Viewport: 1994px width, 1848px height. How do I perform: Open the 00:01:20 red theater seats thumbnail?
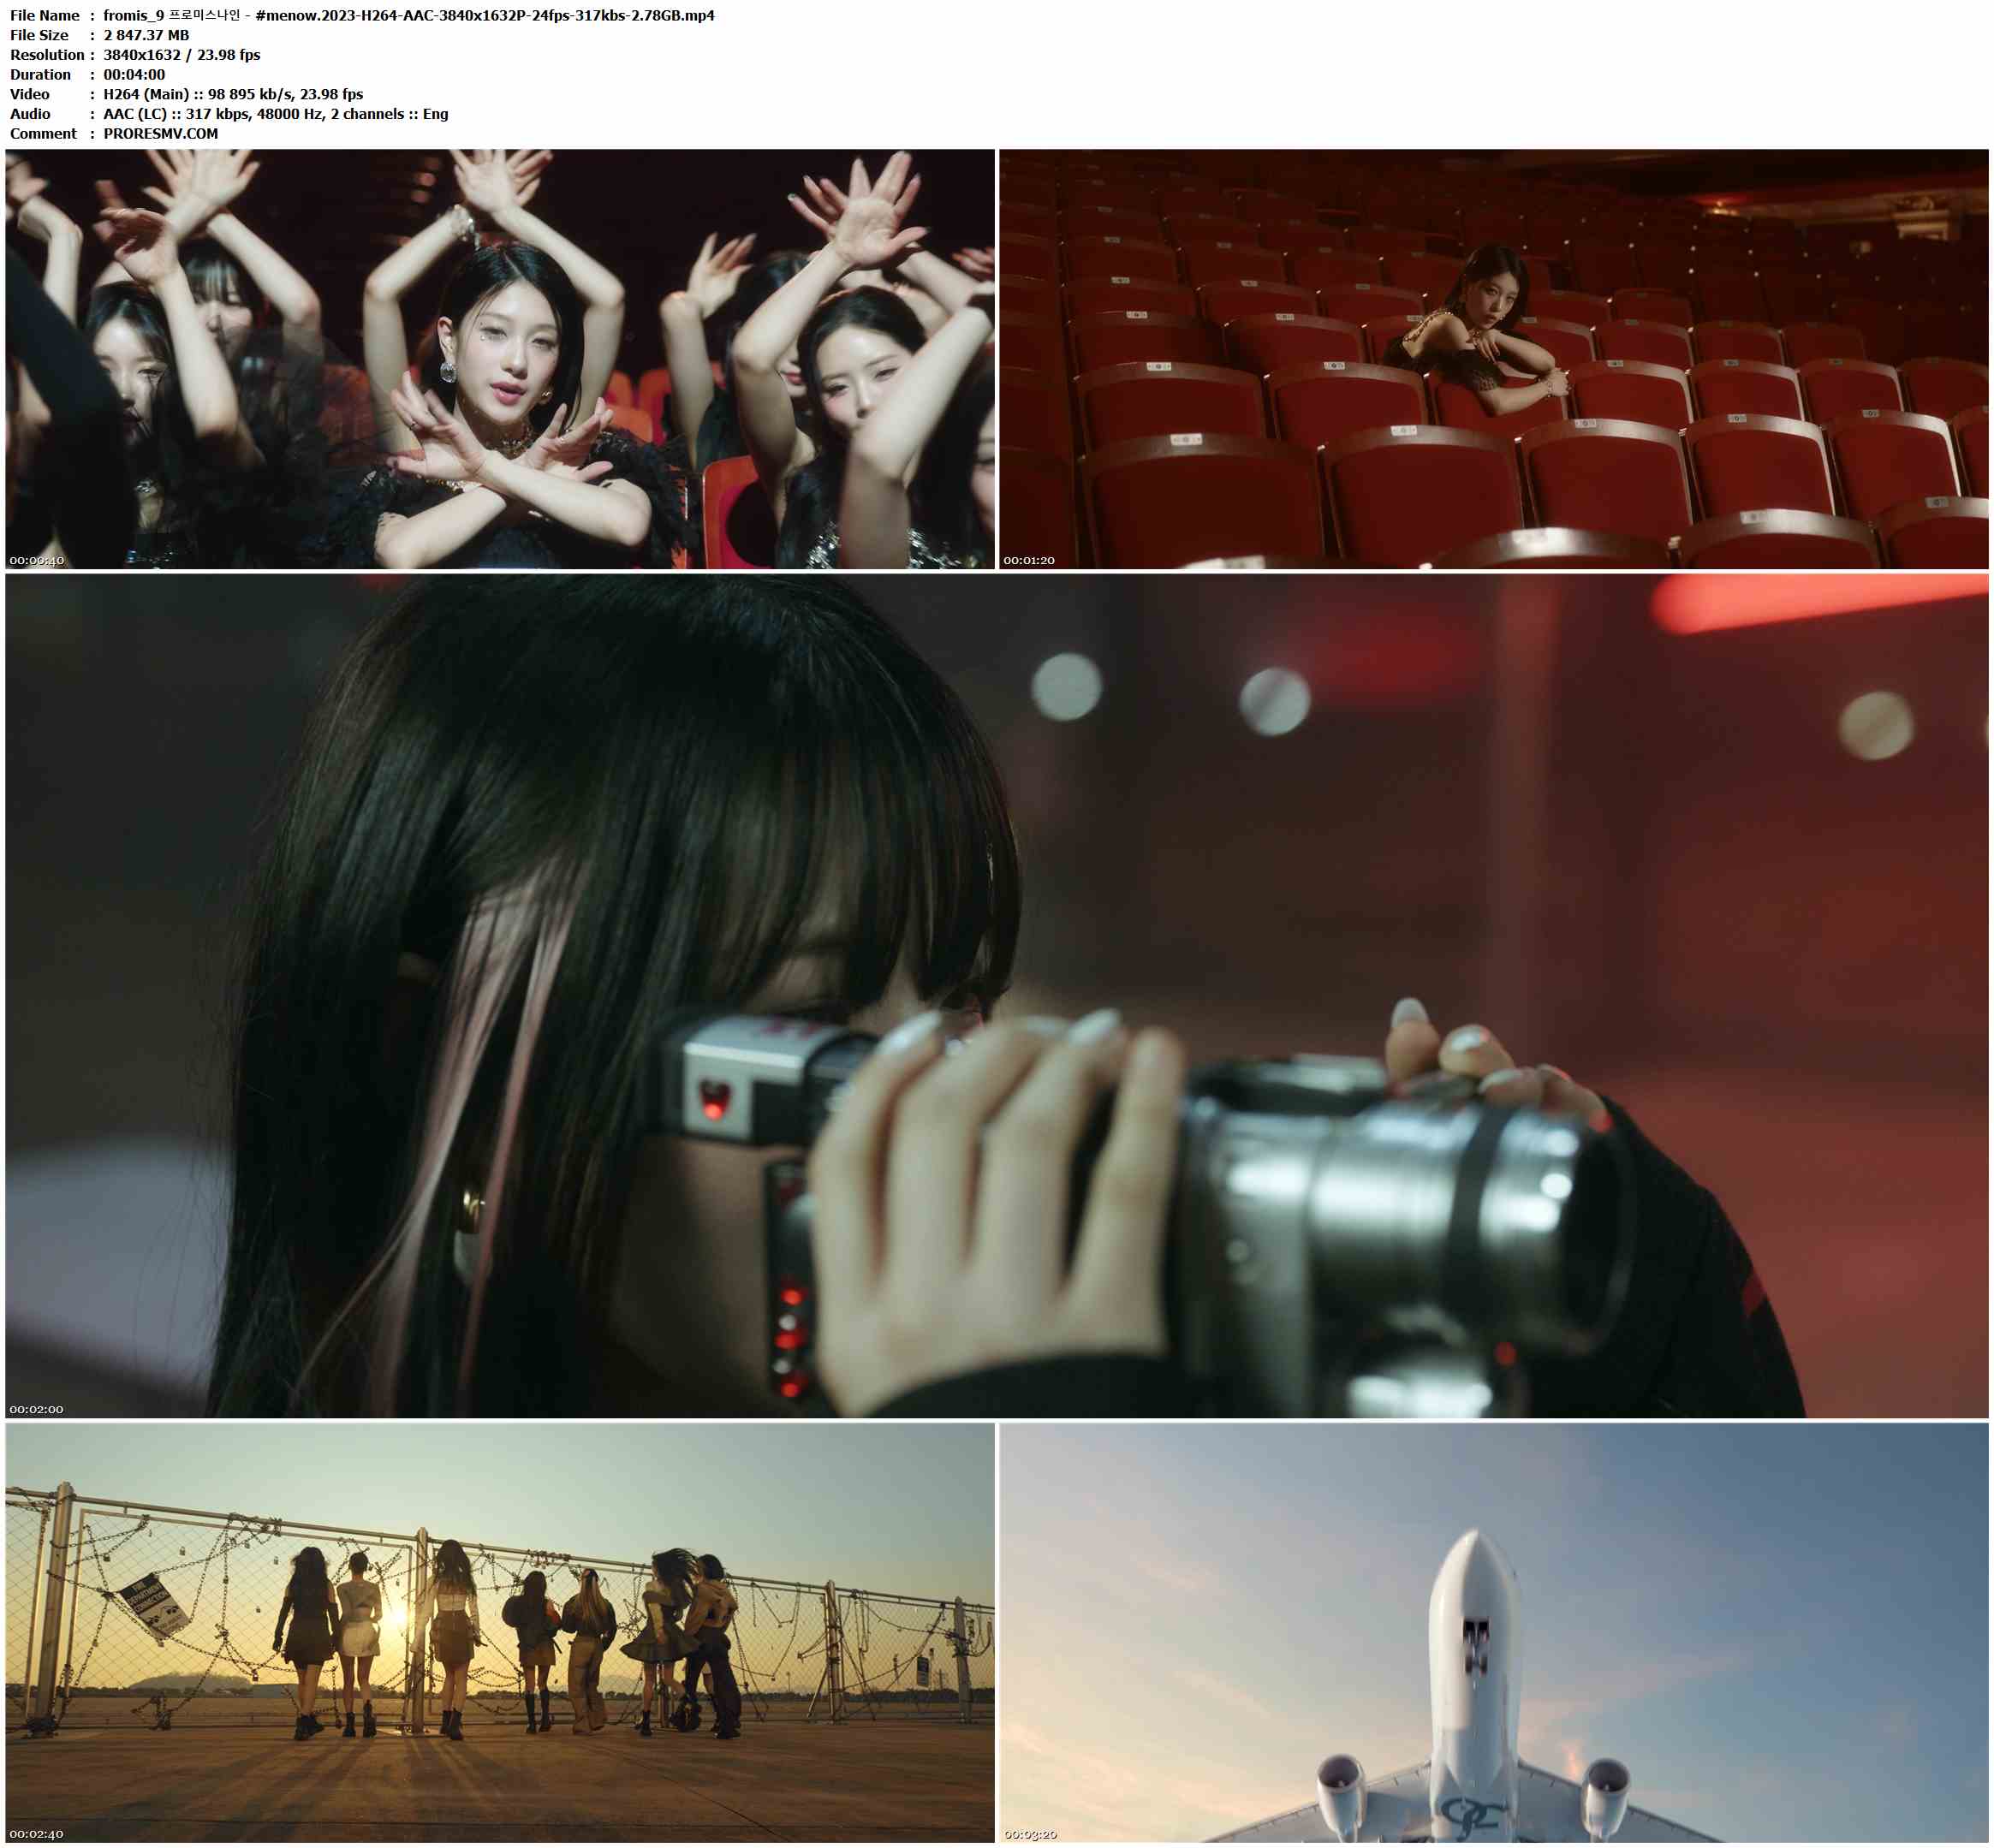(x=1494, y=359)
